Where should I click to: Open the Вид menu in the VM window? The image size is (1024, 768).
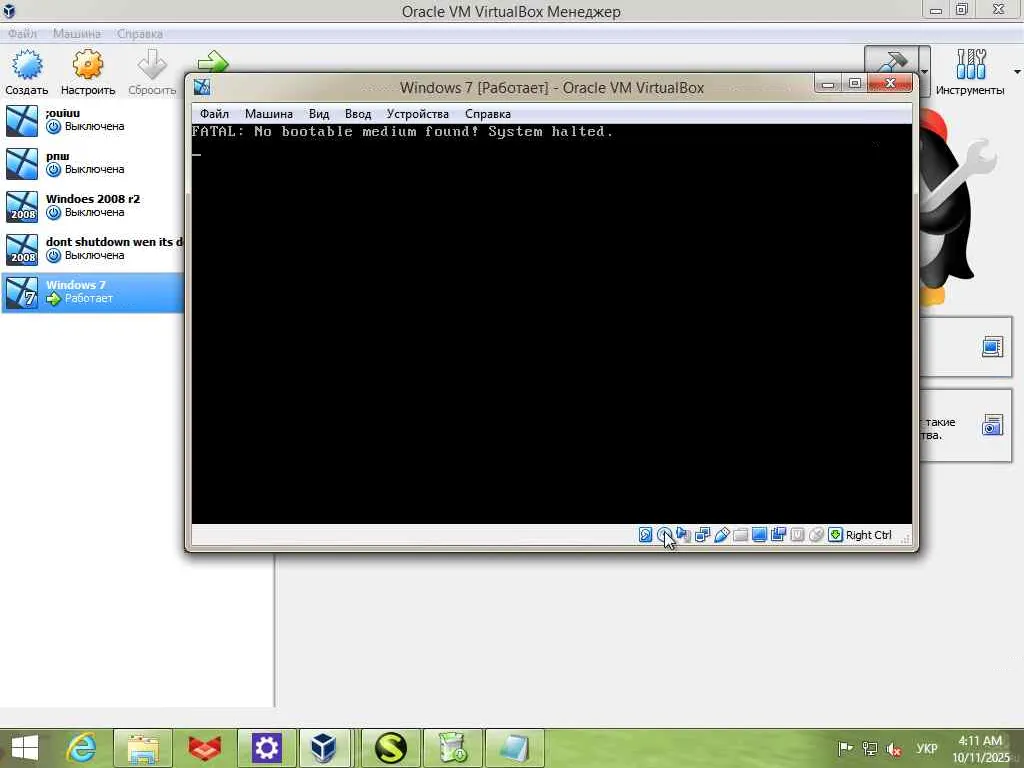319,114
